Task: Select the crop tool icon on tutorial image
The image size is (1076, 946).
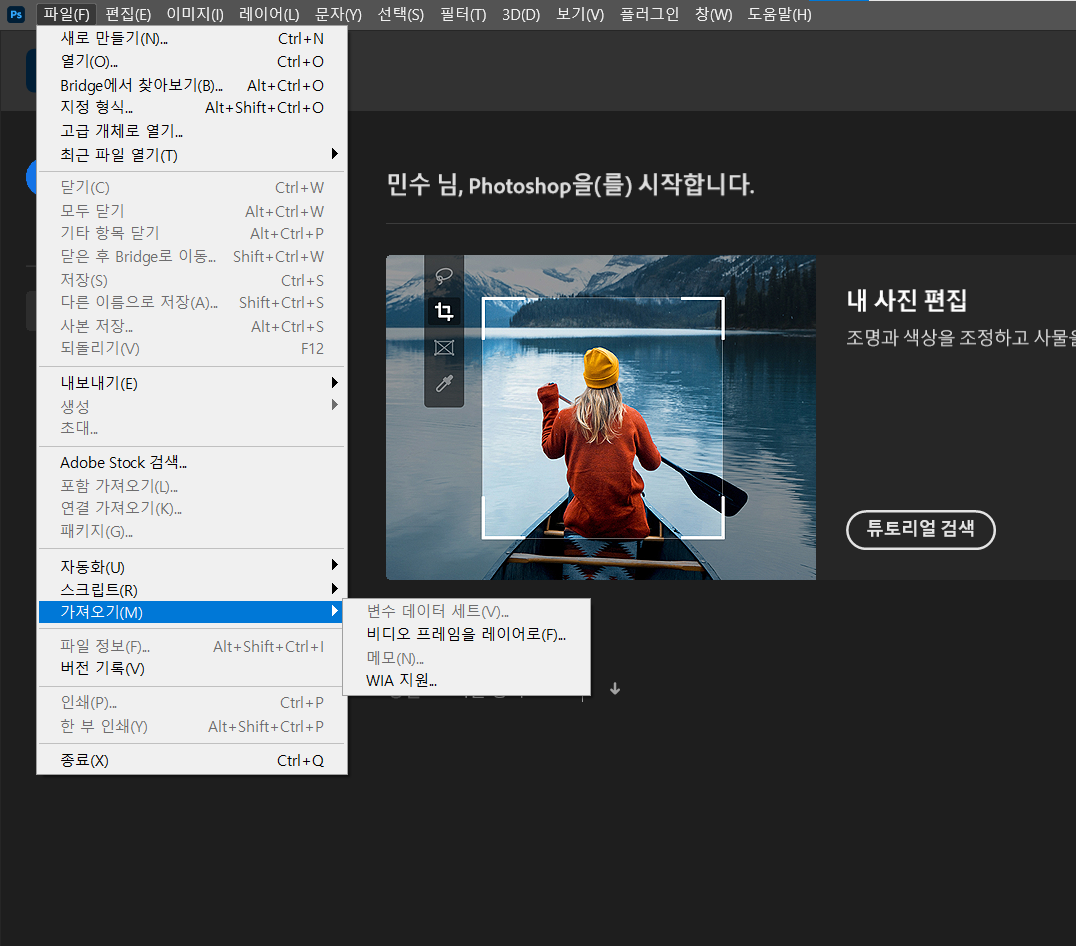Action: 444,311
